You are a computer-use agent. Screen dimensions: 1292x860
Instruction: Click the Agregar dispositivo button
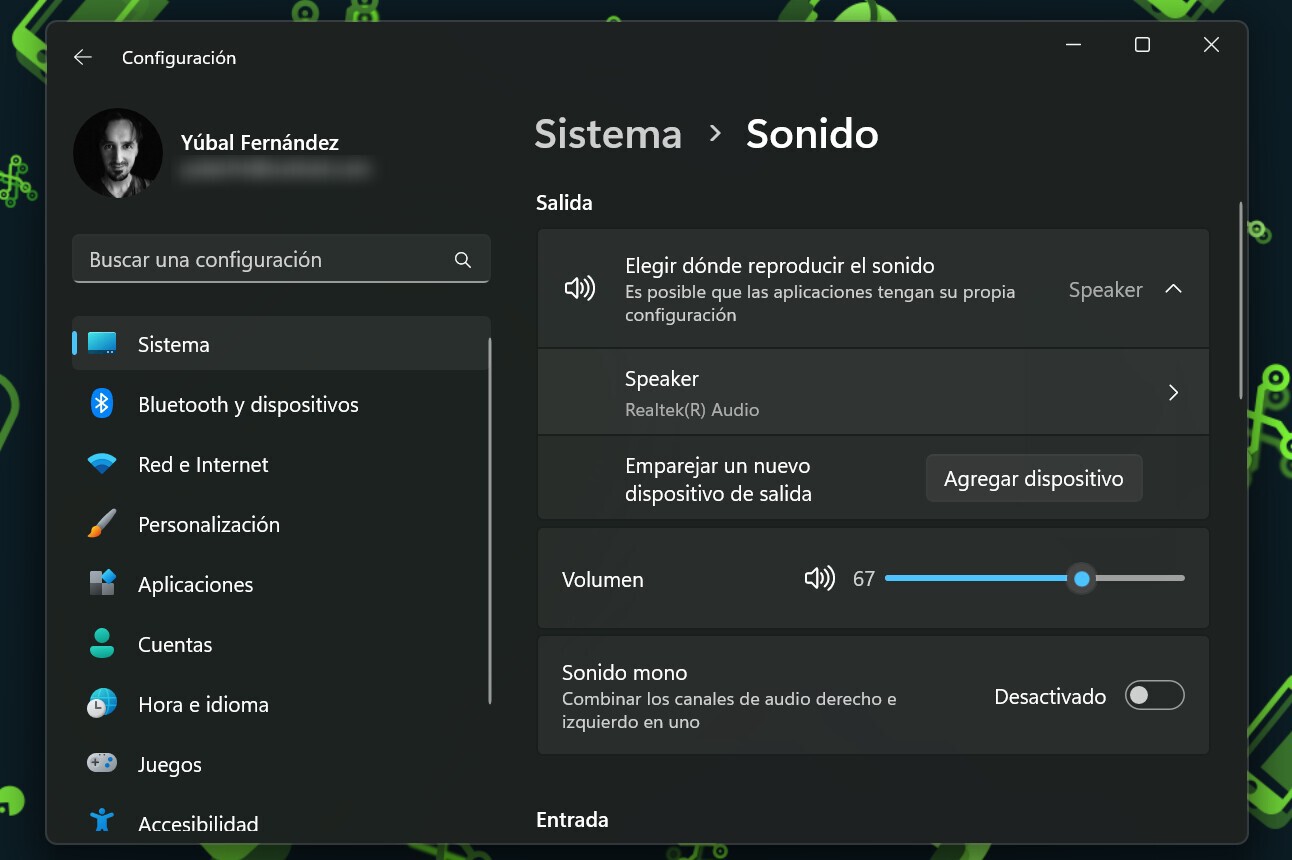click(x=1033, y=478)
